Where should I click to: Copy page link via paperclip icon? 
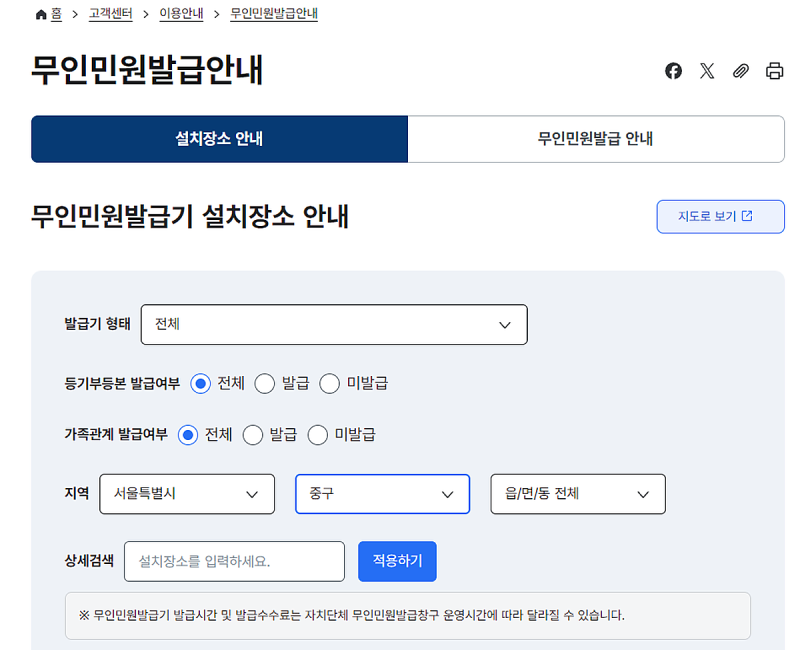click(740, 71)
